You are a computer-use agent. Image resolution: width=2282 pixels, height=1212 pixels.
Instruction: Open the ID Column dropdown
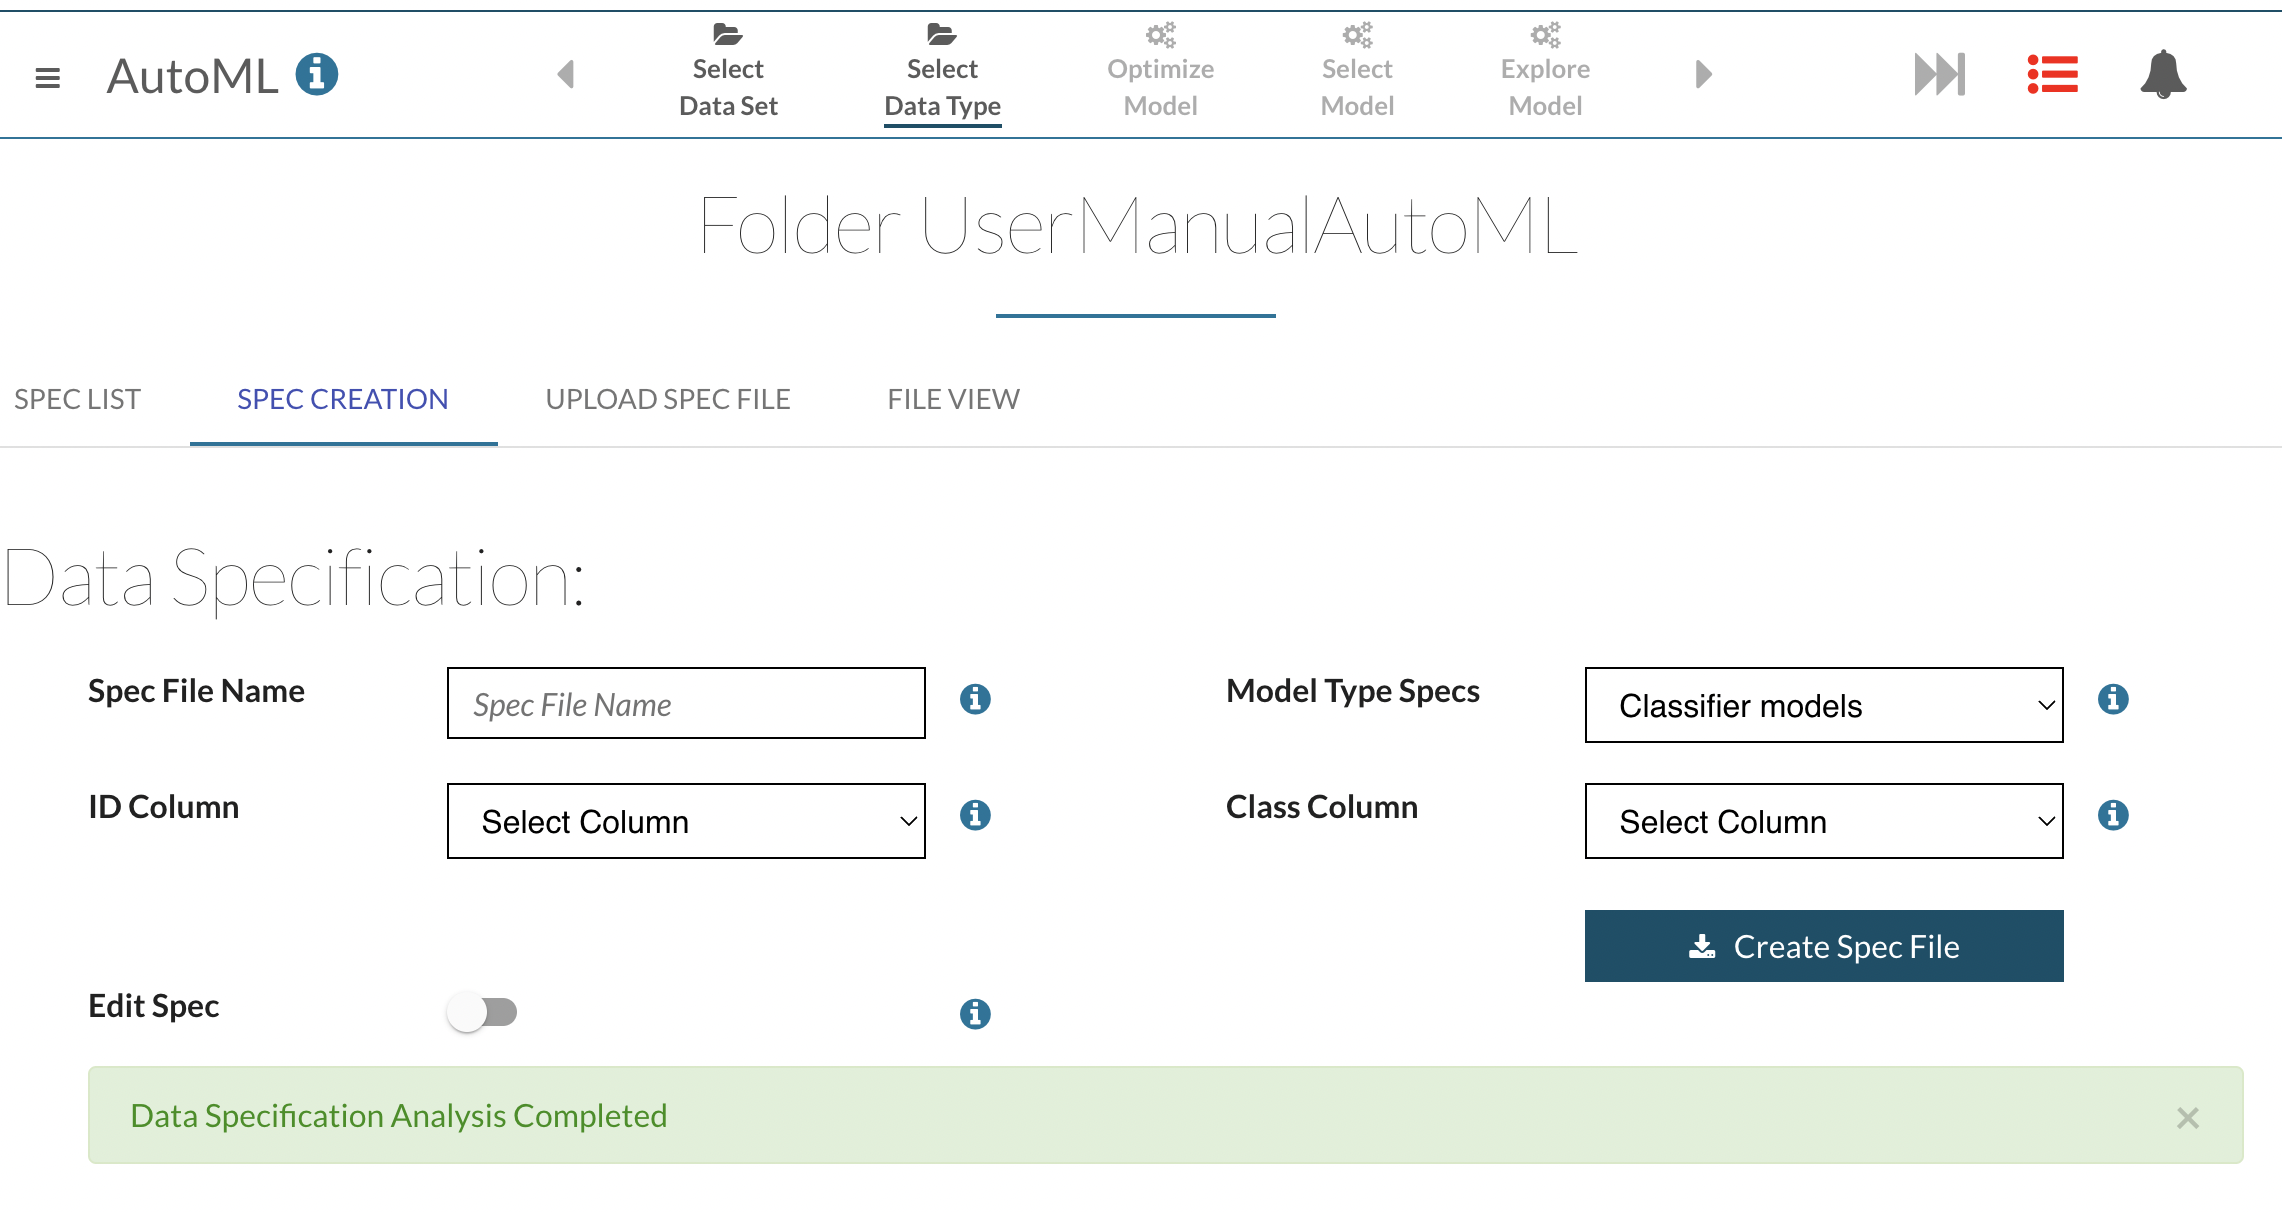click(x=686, y=821)
